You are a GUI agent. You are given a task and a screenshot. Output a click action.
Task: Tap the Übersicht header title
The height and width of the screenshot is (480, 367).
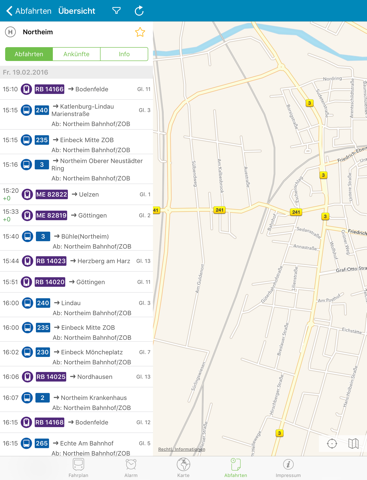(x=77, y=11)
